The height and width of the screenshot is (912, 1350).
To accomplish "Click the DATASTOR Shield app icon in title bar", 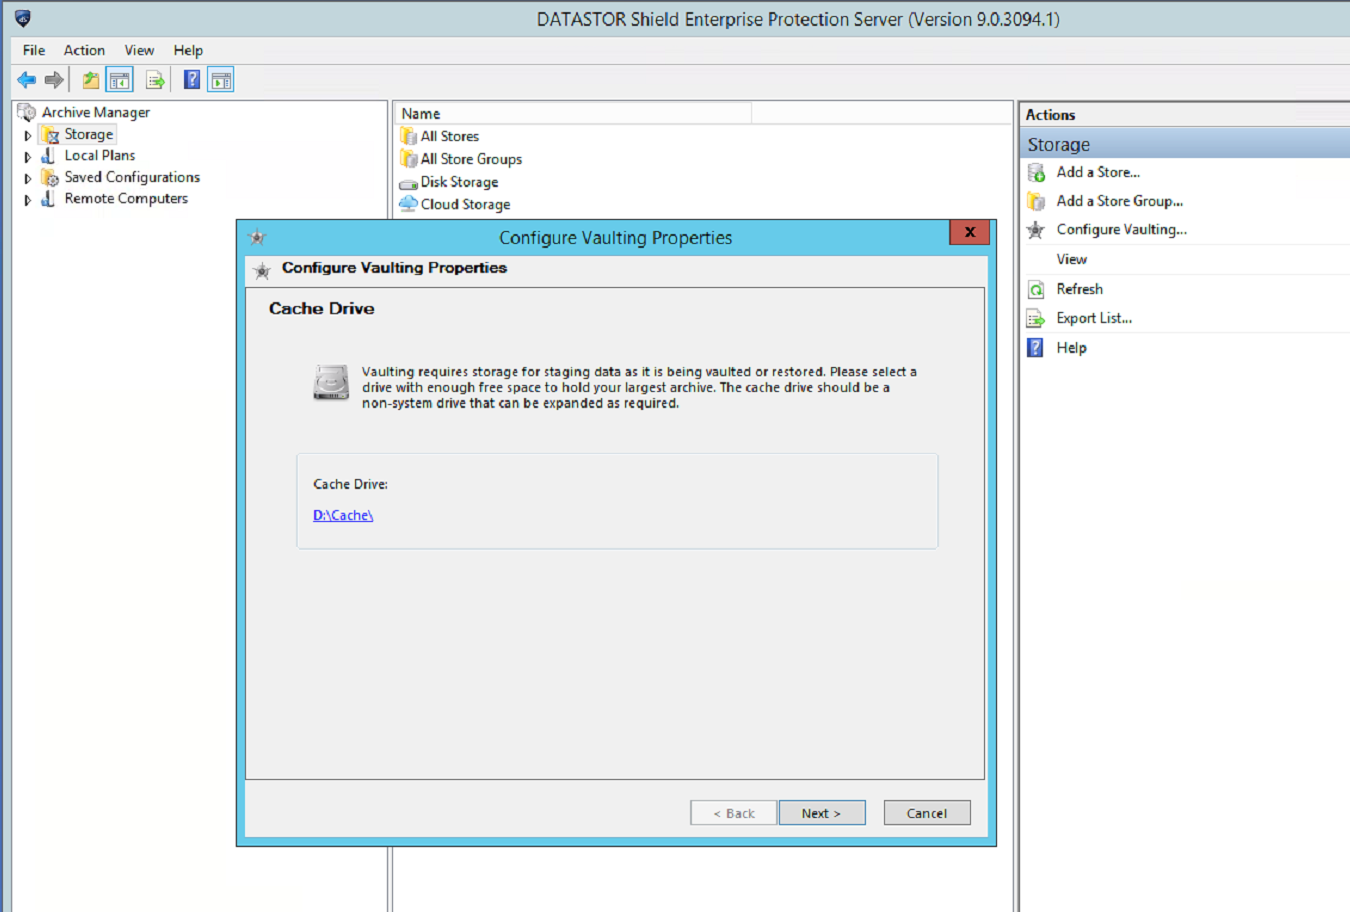I will (23, 18).
